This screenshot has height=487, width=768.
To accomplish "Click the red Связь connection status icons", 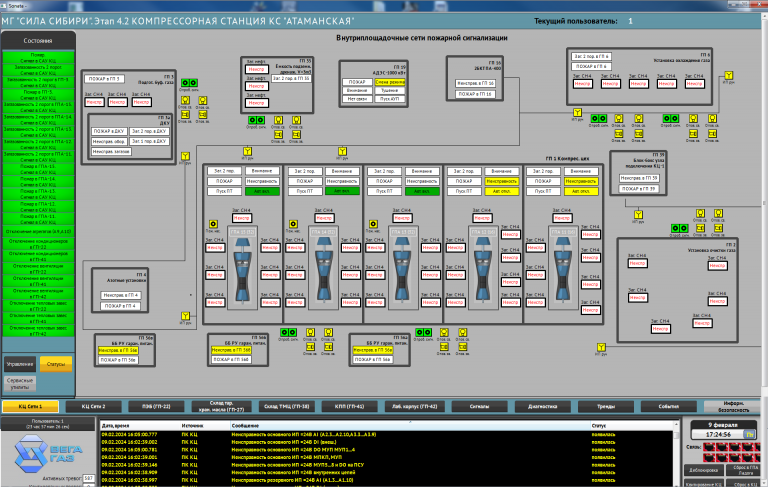I will (731, 452).
